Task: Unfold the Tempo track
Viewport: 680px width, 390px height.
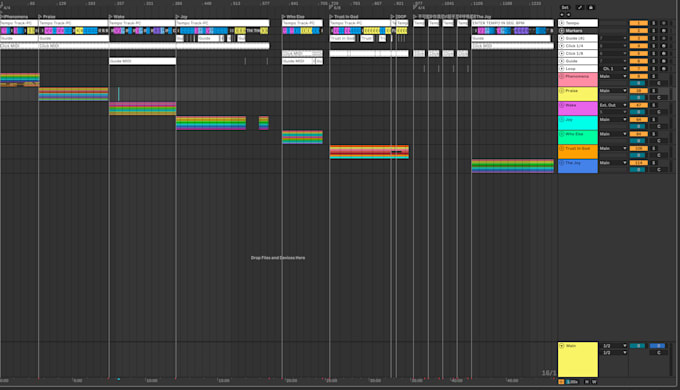Action: point(562,23)
